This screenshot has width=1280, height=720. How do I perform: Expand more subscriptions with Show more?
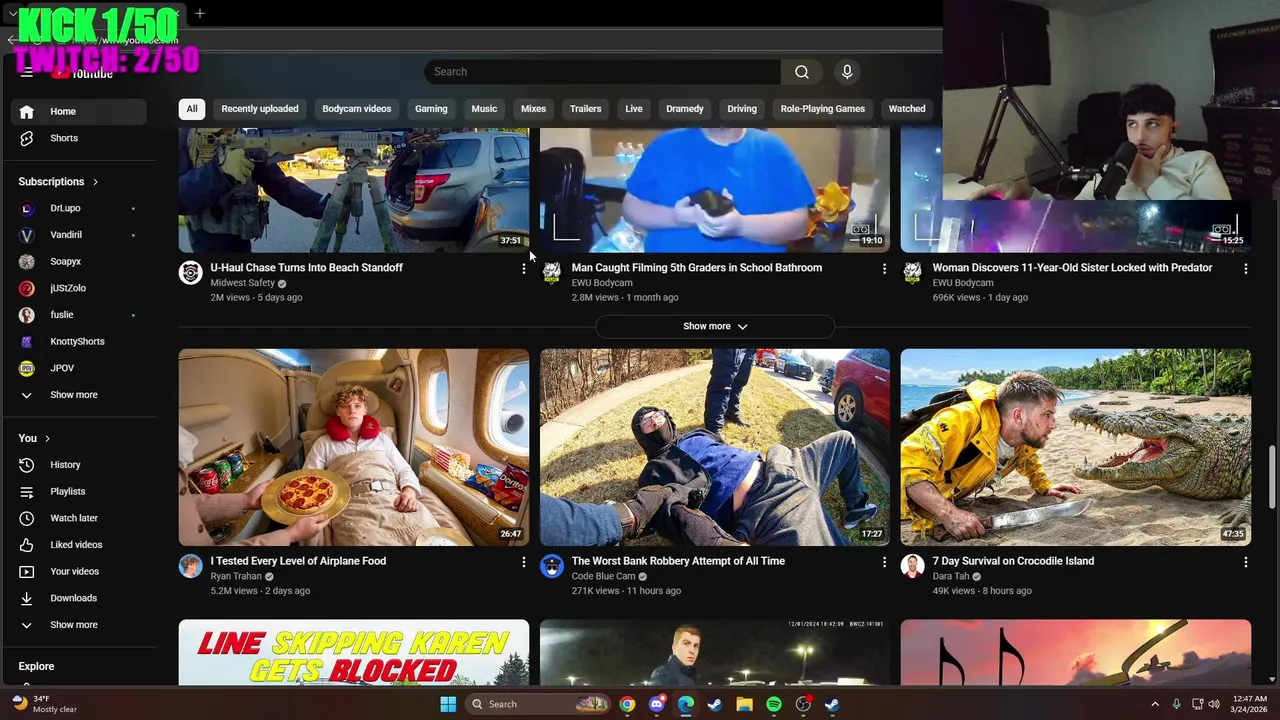pos(78,395)
